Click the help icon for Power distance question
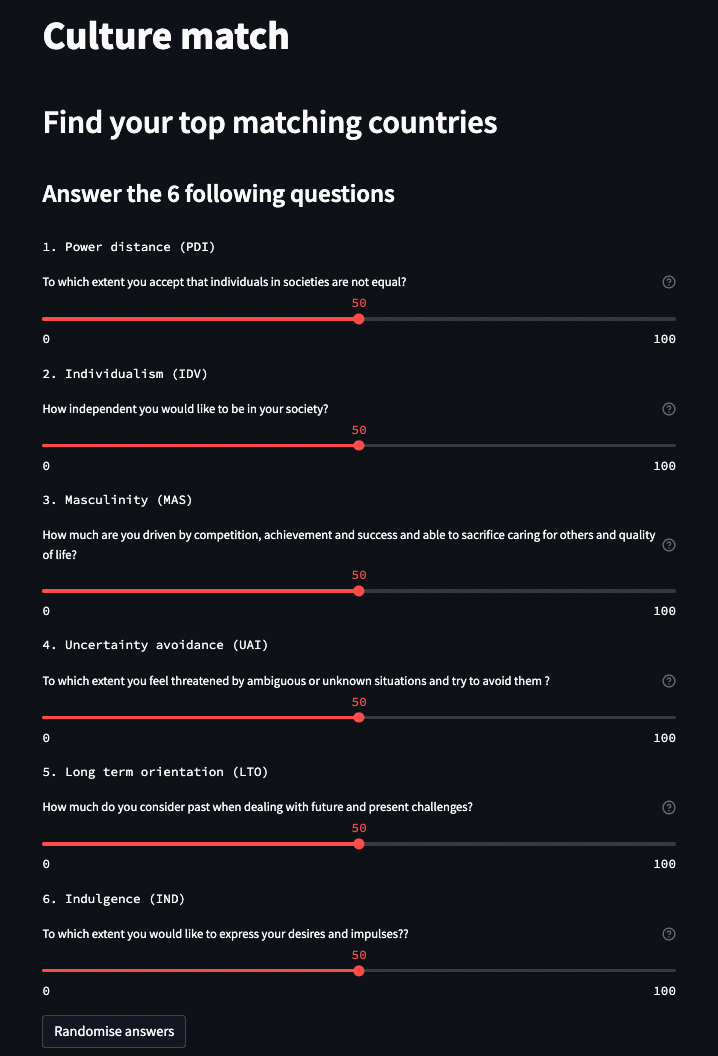 tap(669, 282)
